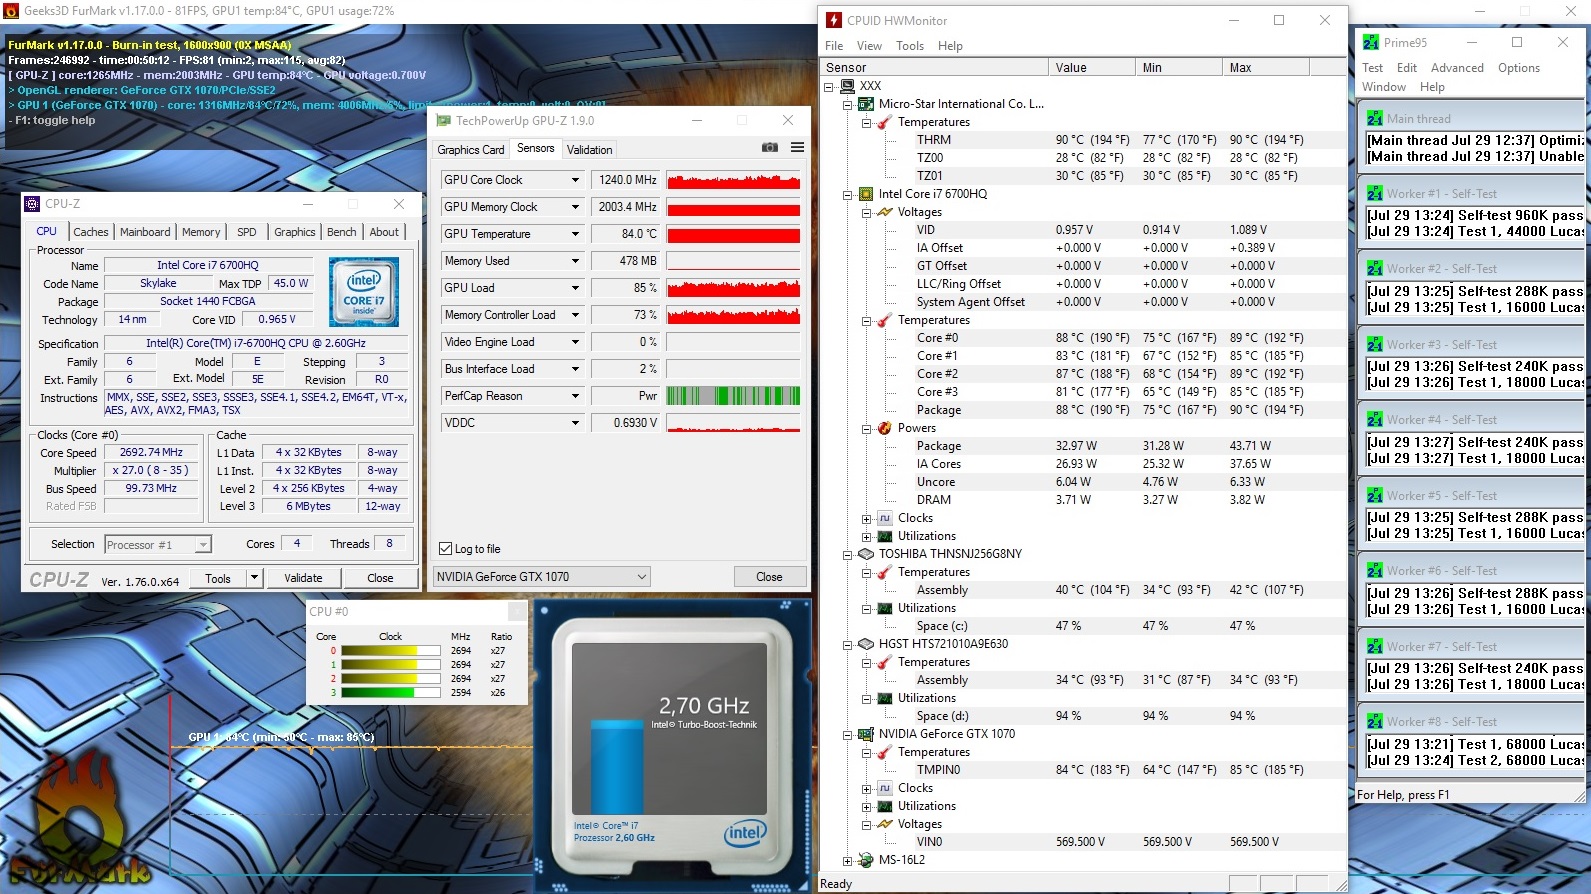1591x894 pixels.
Task: Click the NVIDIA GeForce GTX 1070 card icon
Action: pyautogui.click(x=866, y=734)
